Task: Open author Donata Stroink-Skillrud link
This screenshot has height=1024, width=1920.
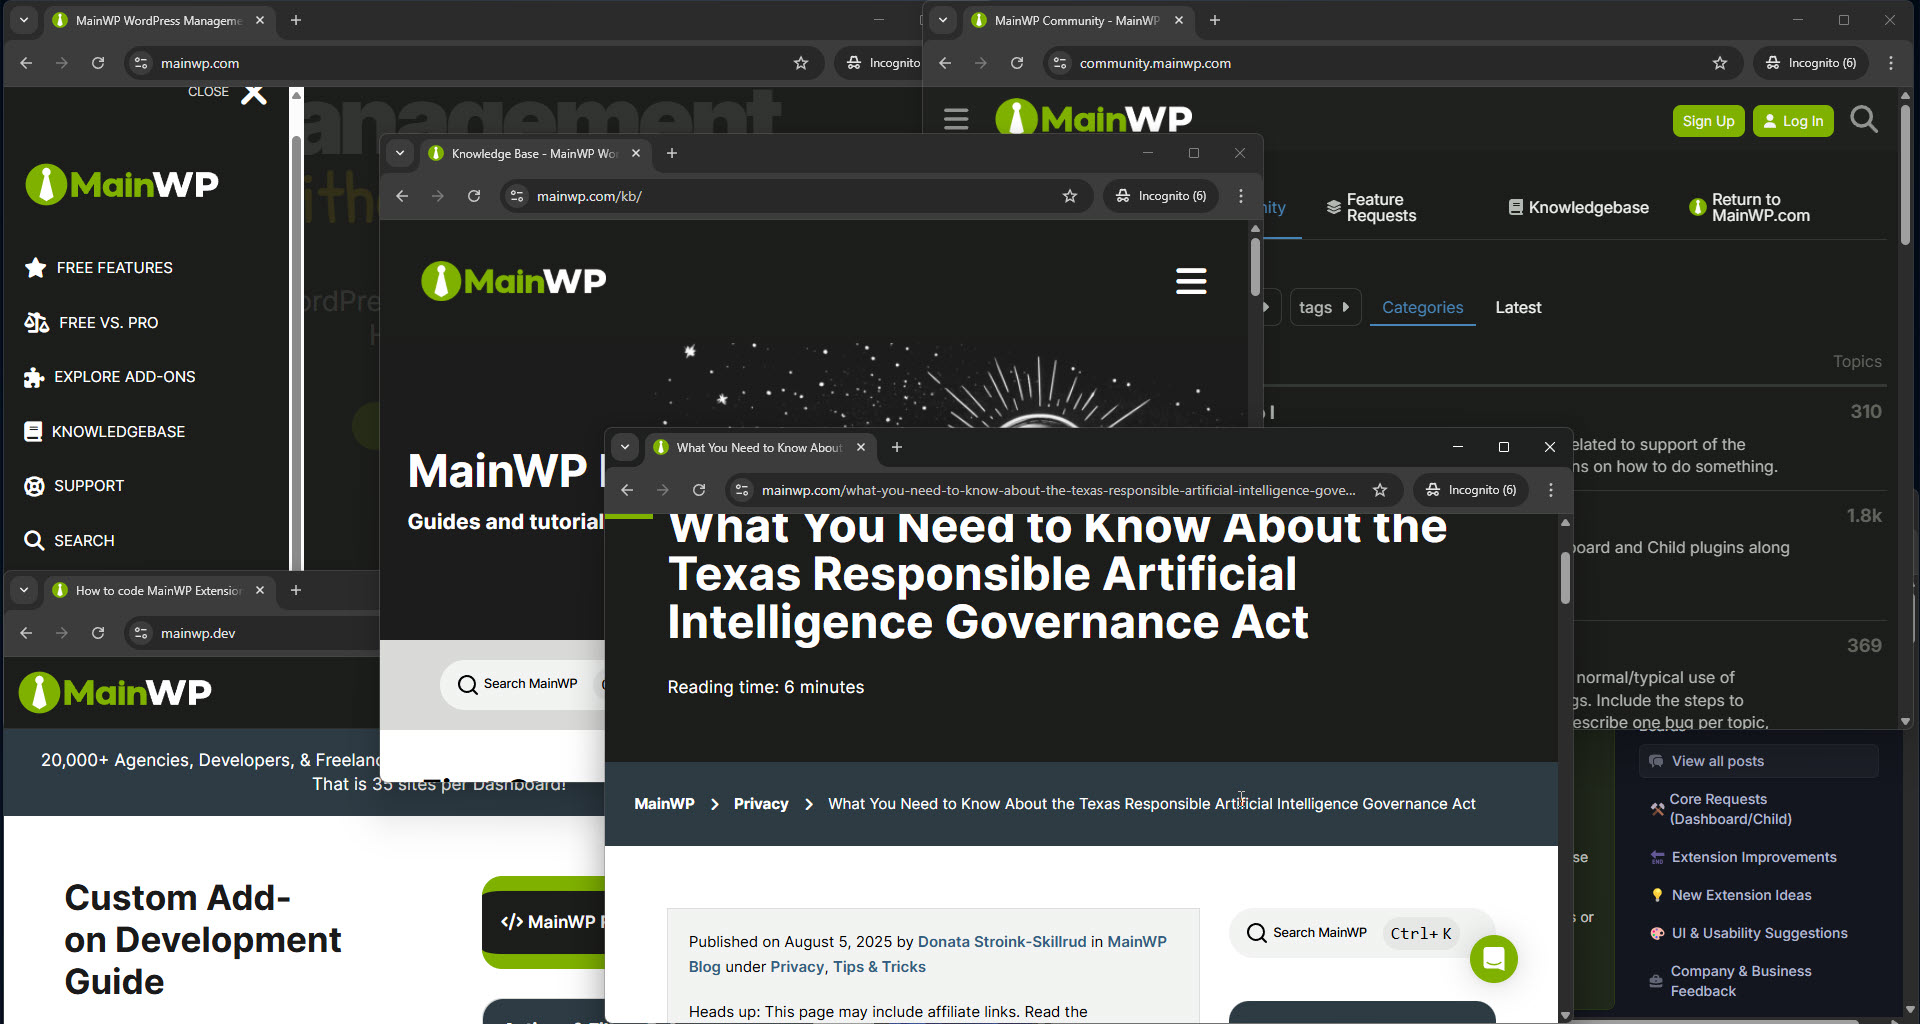Action: click(1002, 942)
